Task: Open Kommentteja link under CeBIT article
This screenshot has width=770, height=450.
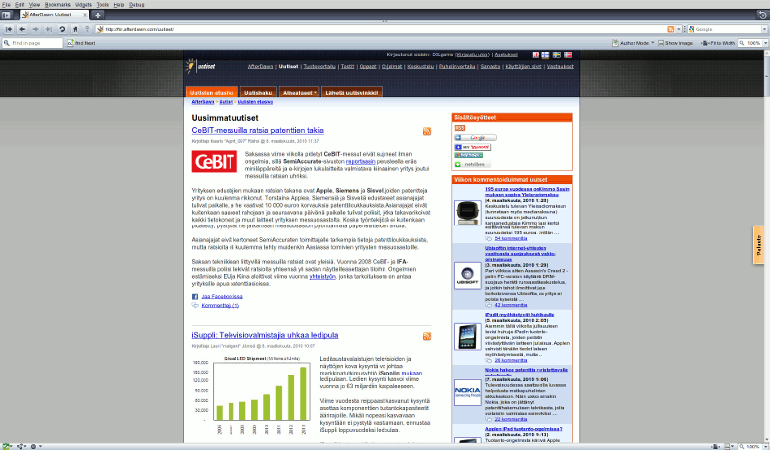Action: (220, 306)
